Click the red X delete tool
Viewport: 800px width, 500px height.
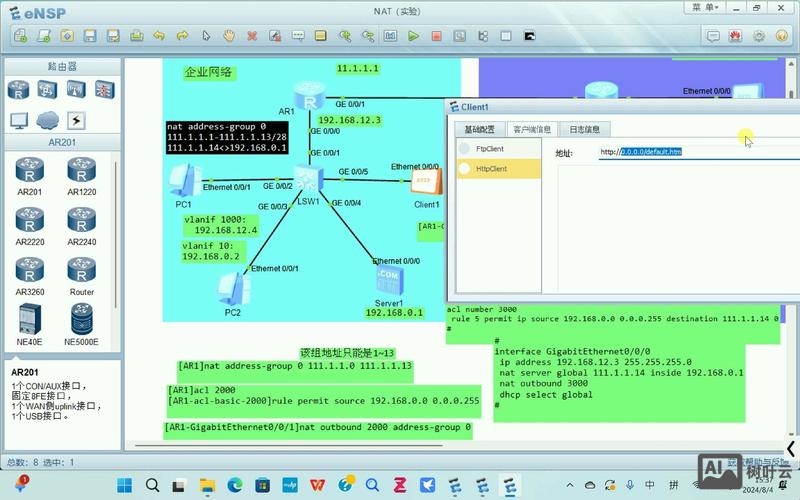point(251,36)
